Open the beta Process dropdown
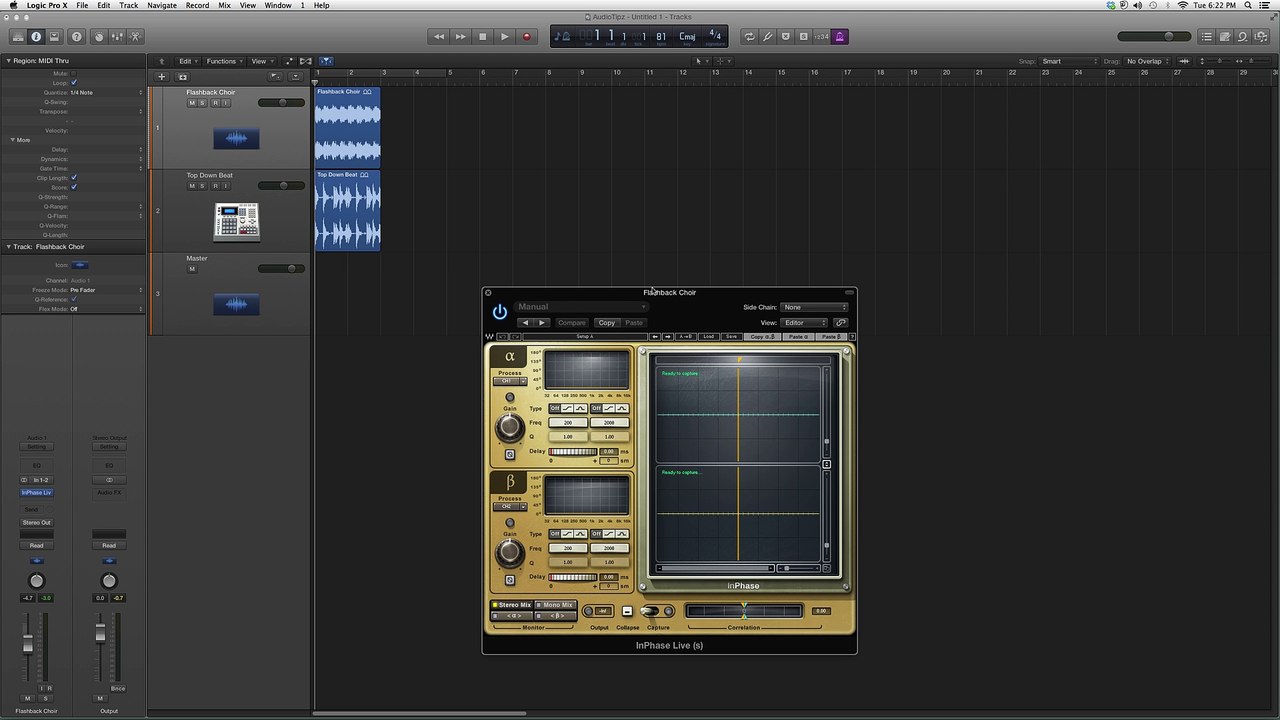The height and width of the screenshot is (720, 1280). (x=510, y=506)
